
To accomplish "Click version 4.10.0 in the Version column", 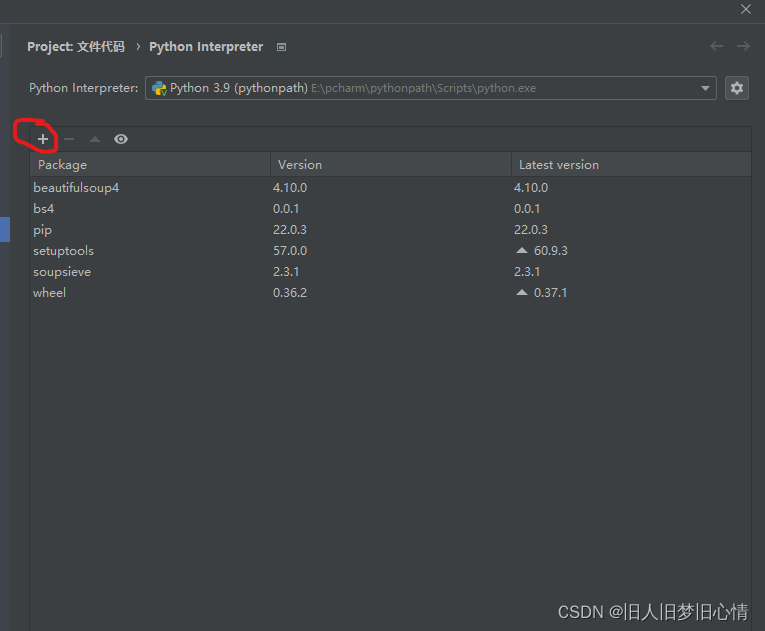I will 290,188.
